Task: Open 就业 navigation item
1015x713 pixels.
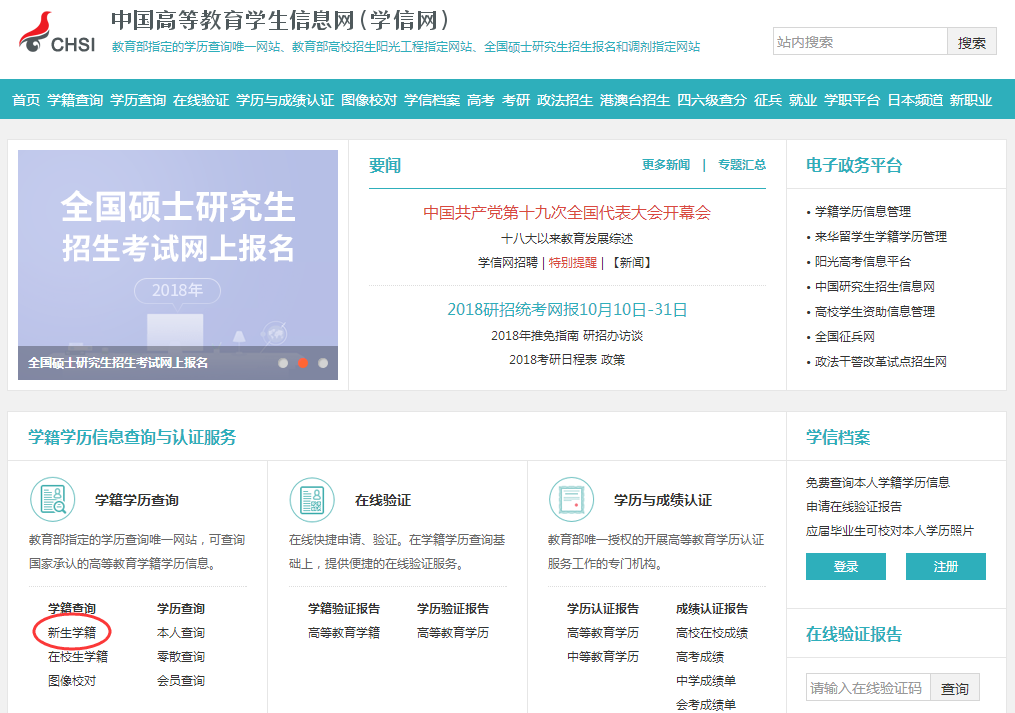Action: (x=803, y=100)
